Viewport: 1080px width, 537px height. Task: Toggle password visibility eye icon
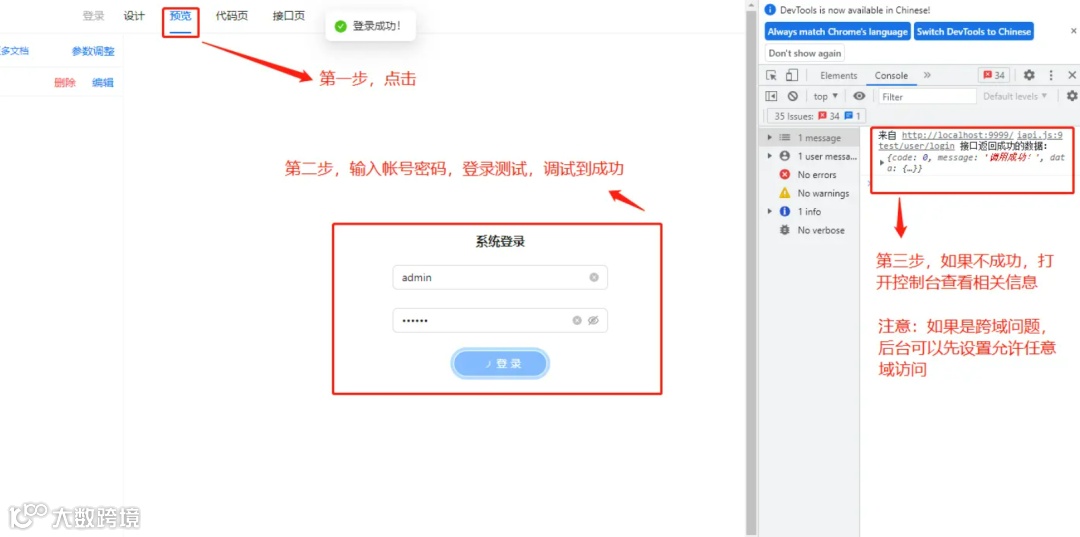click(x=593, y=320)
